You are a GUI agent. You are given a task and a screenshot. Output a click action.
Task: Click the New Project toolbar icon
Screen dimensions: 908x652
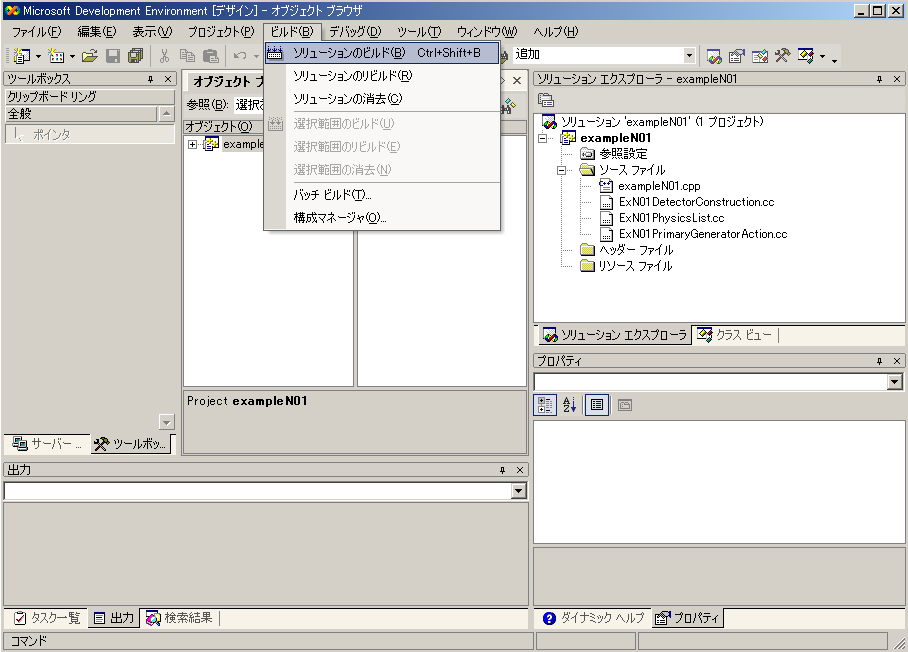click(x=21, y=56)
